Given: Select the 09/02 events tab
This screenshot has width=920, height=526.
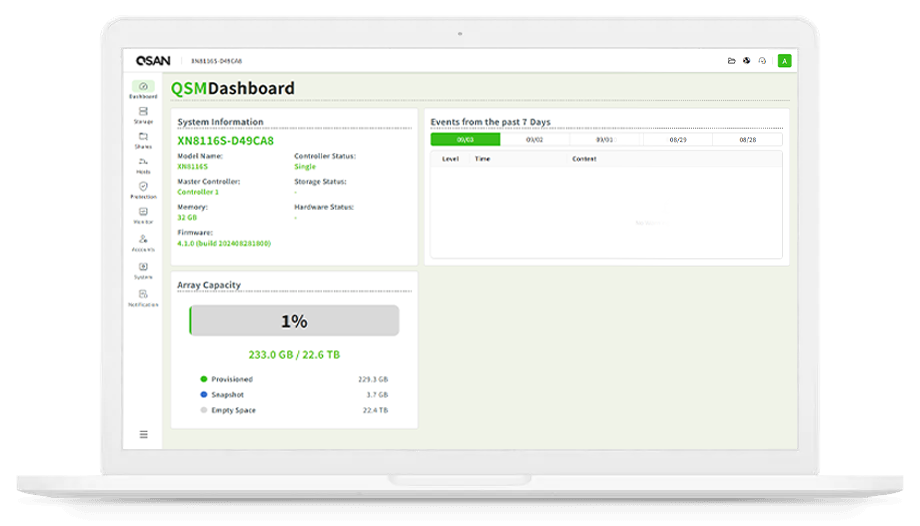Looking at the screenshot, I should [535, 140].
